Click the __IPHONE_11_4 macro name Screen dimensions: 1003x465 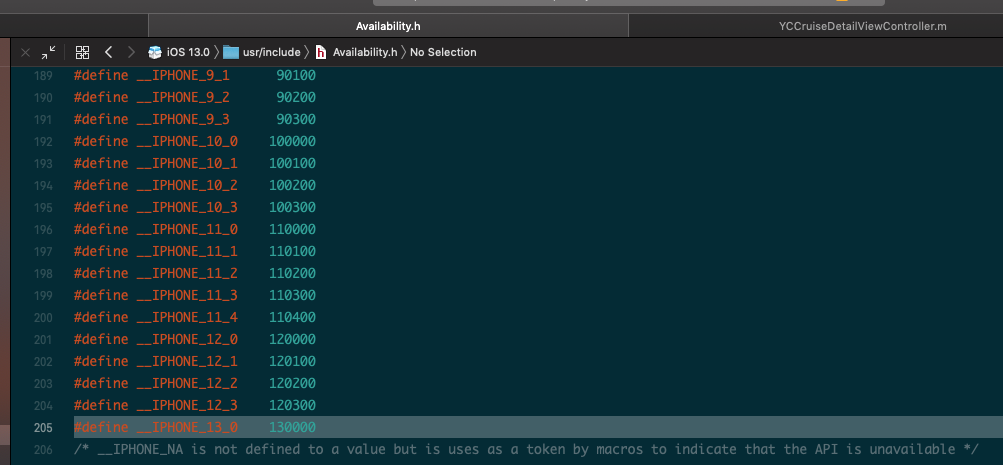(187, 317)
